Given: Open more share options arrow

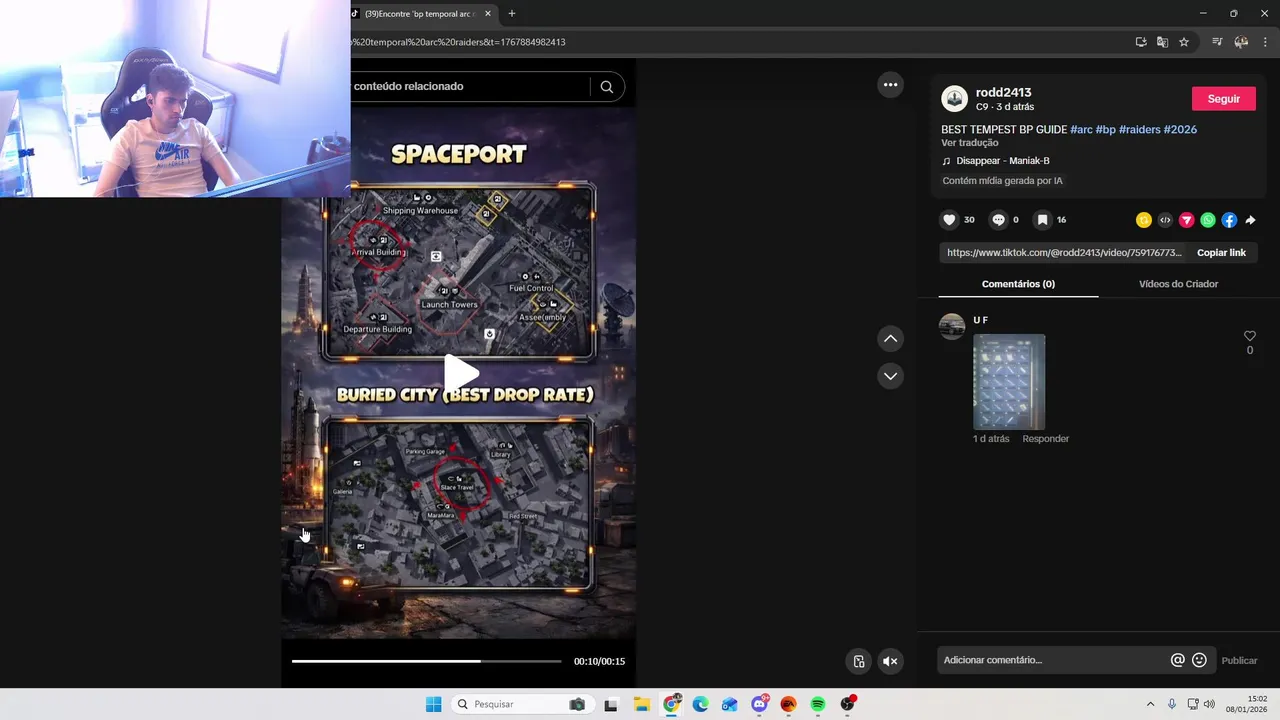Looking at the screenshot, I should click(x=1250, y=220).
